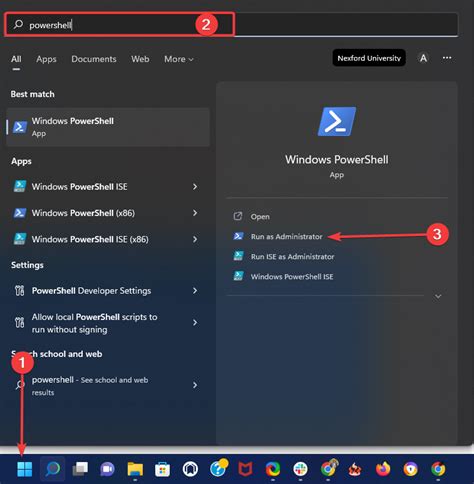This screenshot has width=474, height=484.
Task: Select the All search tab
Action: point(16,59)
